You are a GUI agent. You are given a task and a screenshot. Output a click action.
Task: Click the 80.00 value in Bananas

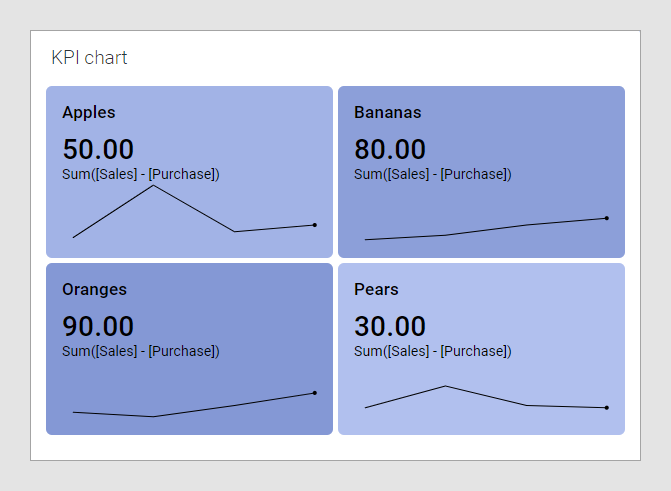tap(390, 149)
